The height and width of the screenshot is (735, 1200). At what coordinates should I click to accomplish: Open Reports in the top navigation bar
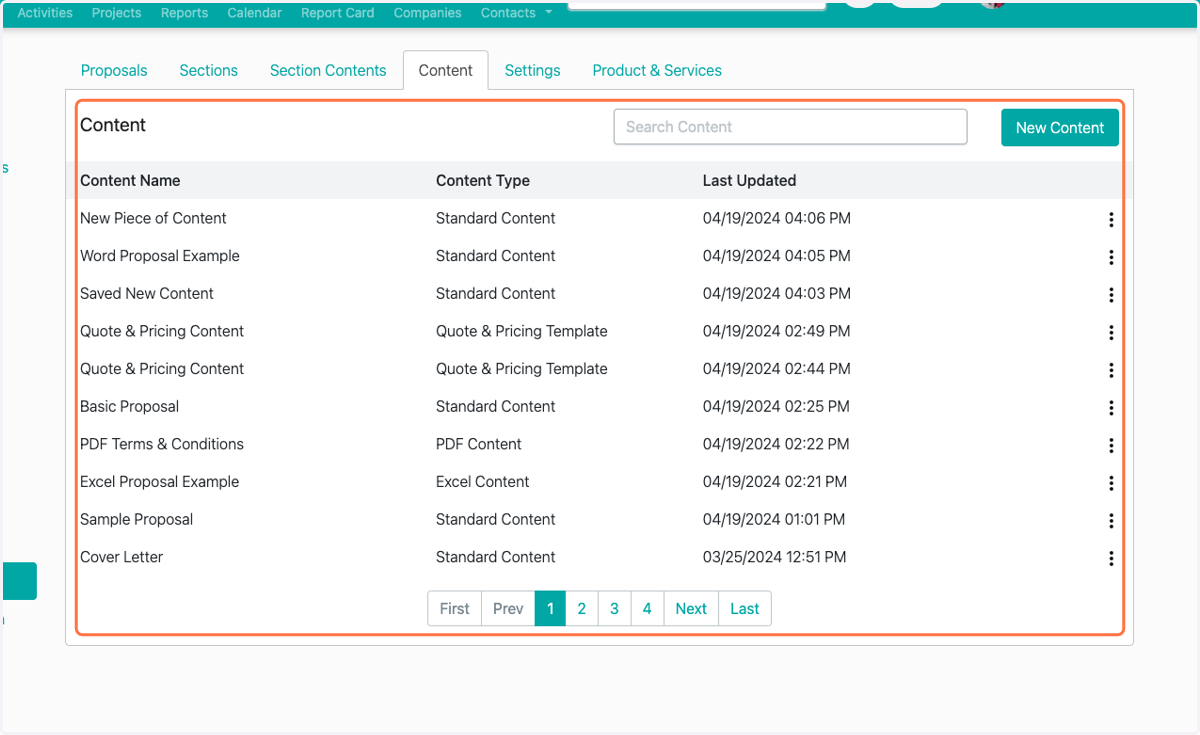pos(184,13)
